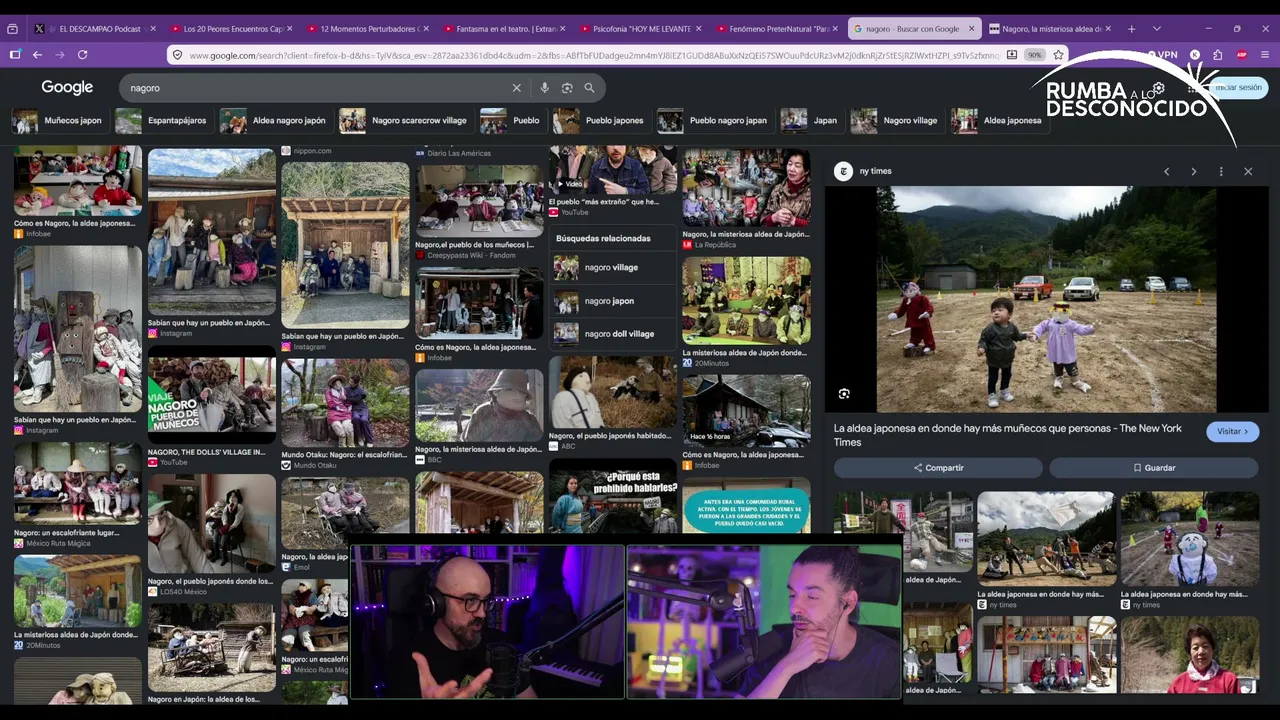Open the ABP extension icon
This screenshot has width=1280, height=720.
pyautogui.click(x=1241, y=55)
